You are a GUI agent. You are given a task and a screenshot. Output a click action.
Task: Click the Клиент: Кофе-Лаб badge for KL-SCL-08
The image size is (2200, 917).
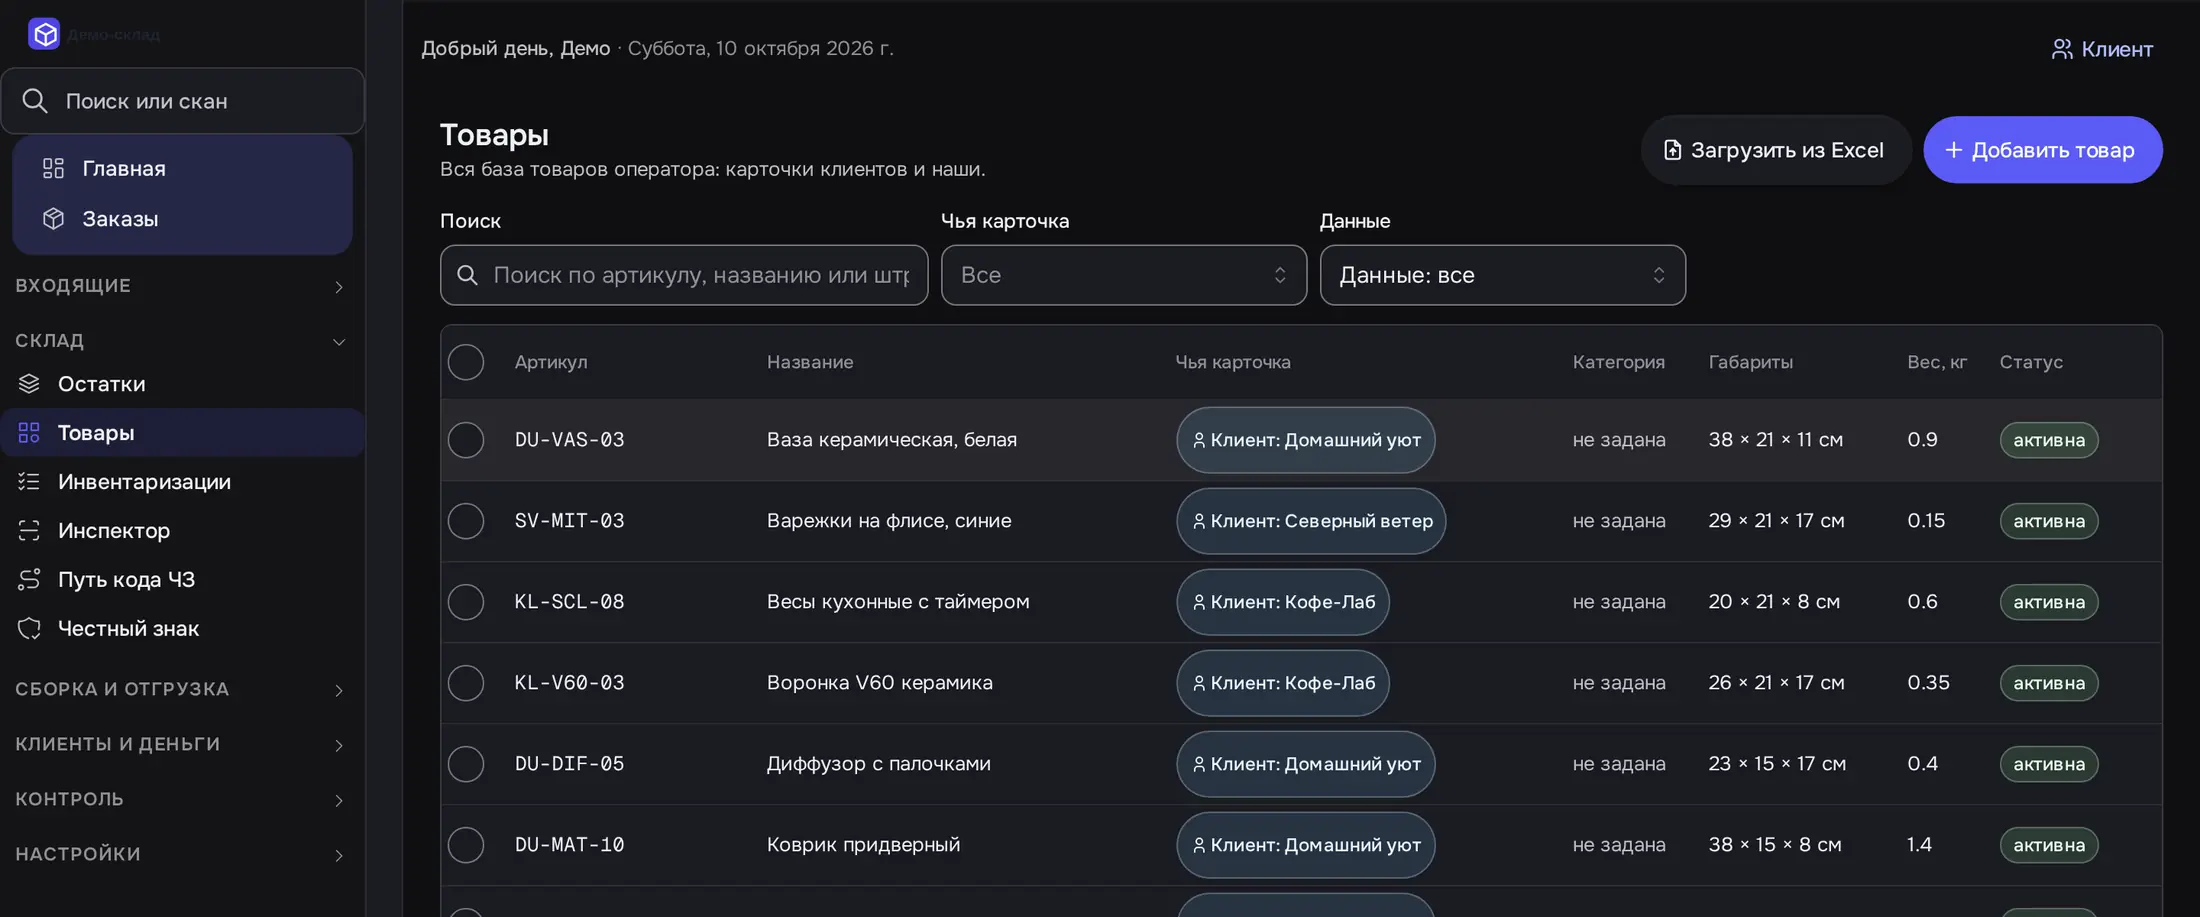tap(1283, 602)
